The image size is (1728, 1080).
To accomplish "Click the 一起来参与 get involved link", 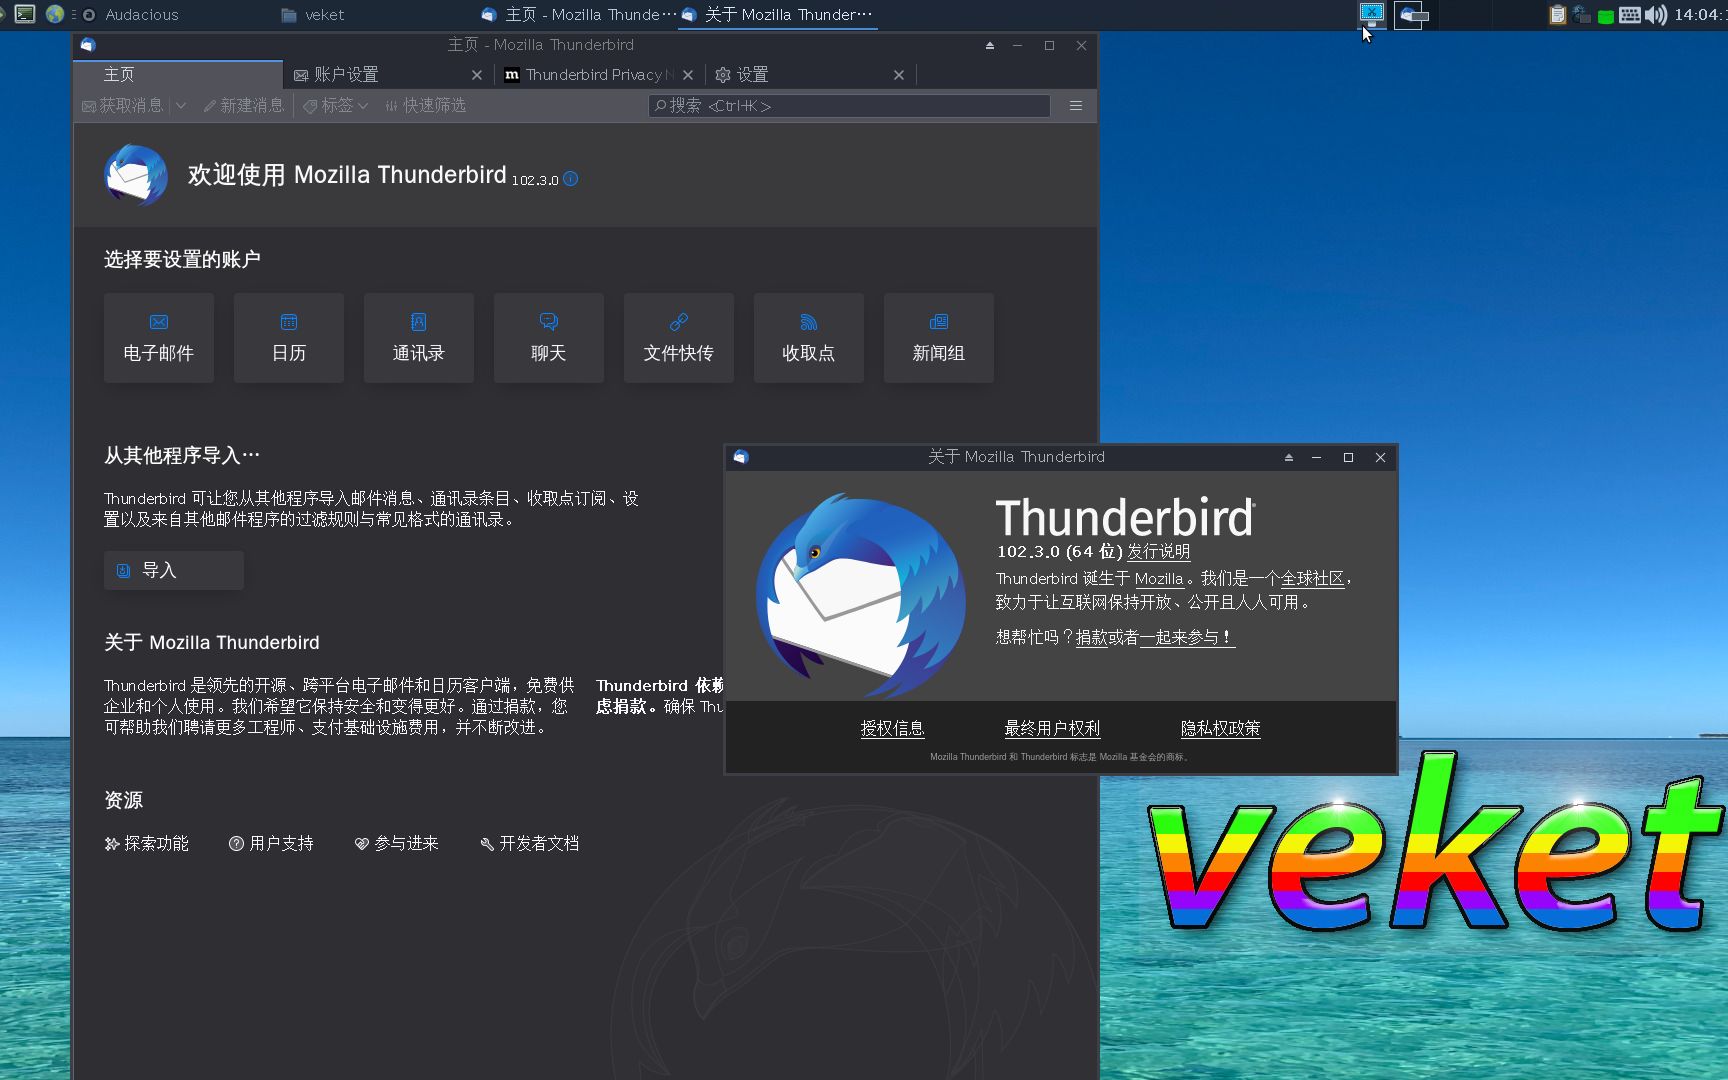I will pos(1187,638).
